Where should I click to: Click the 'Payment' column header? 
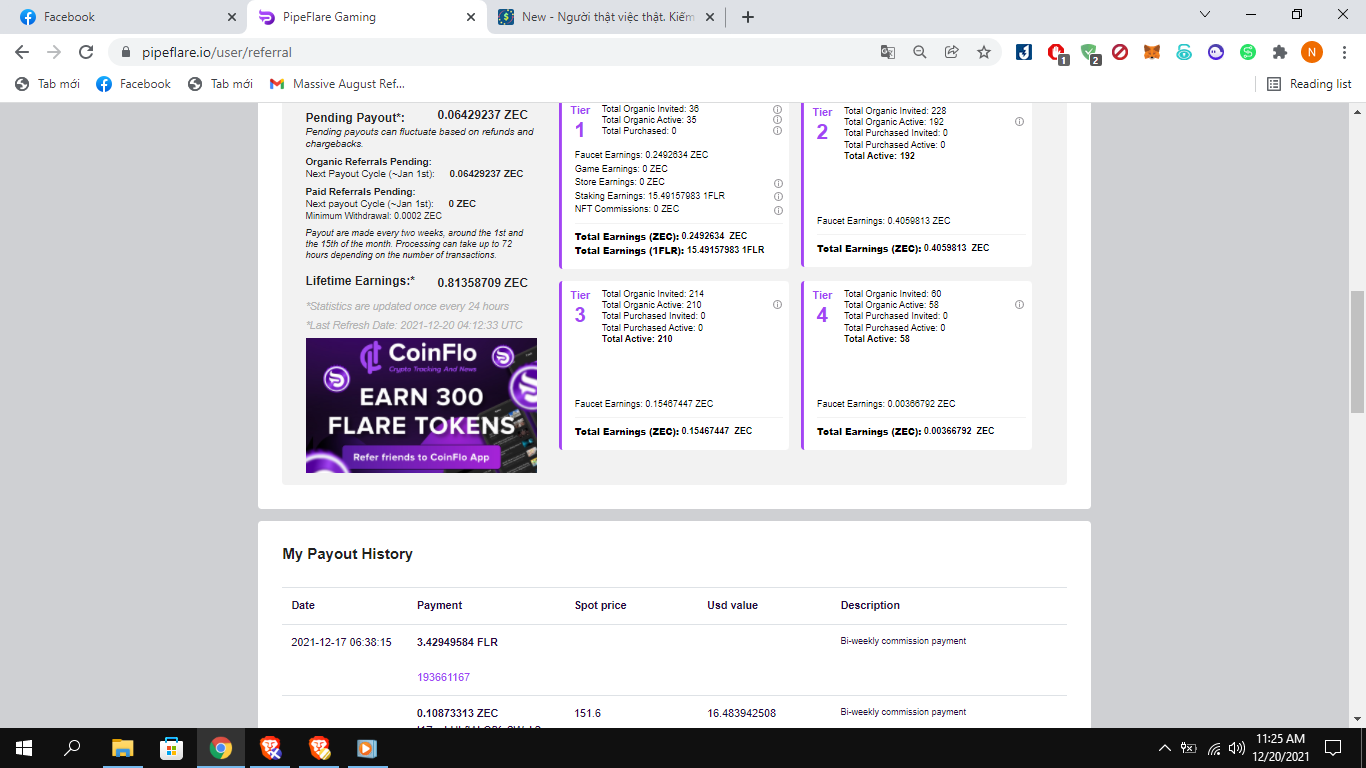point(440,605)
